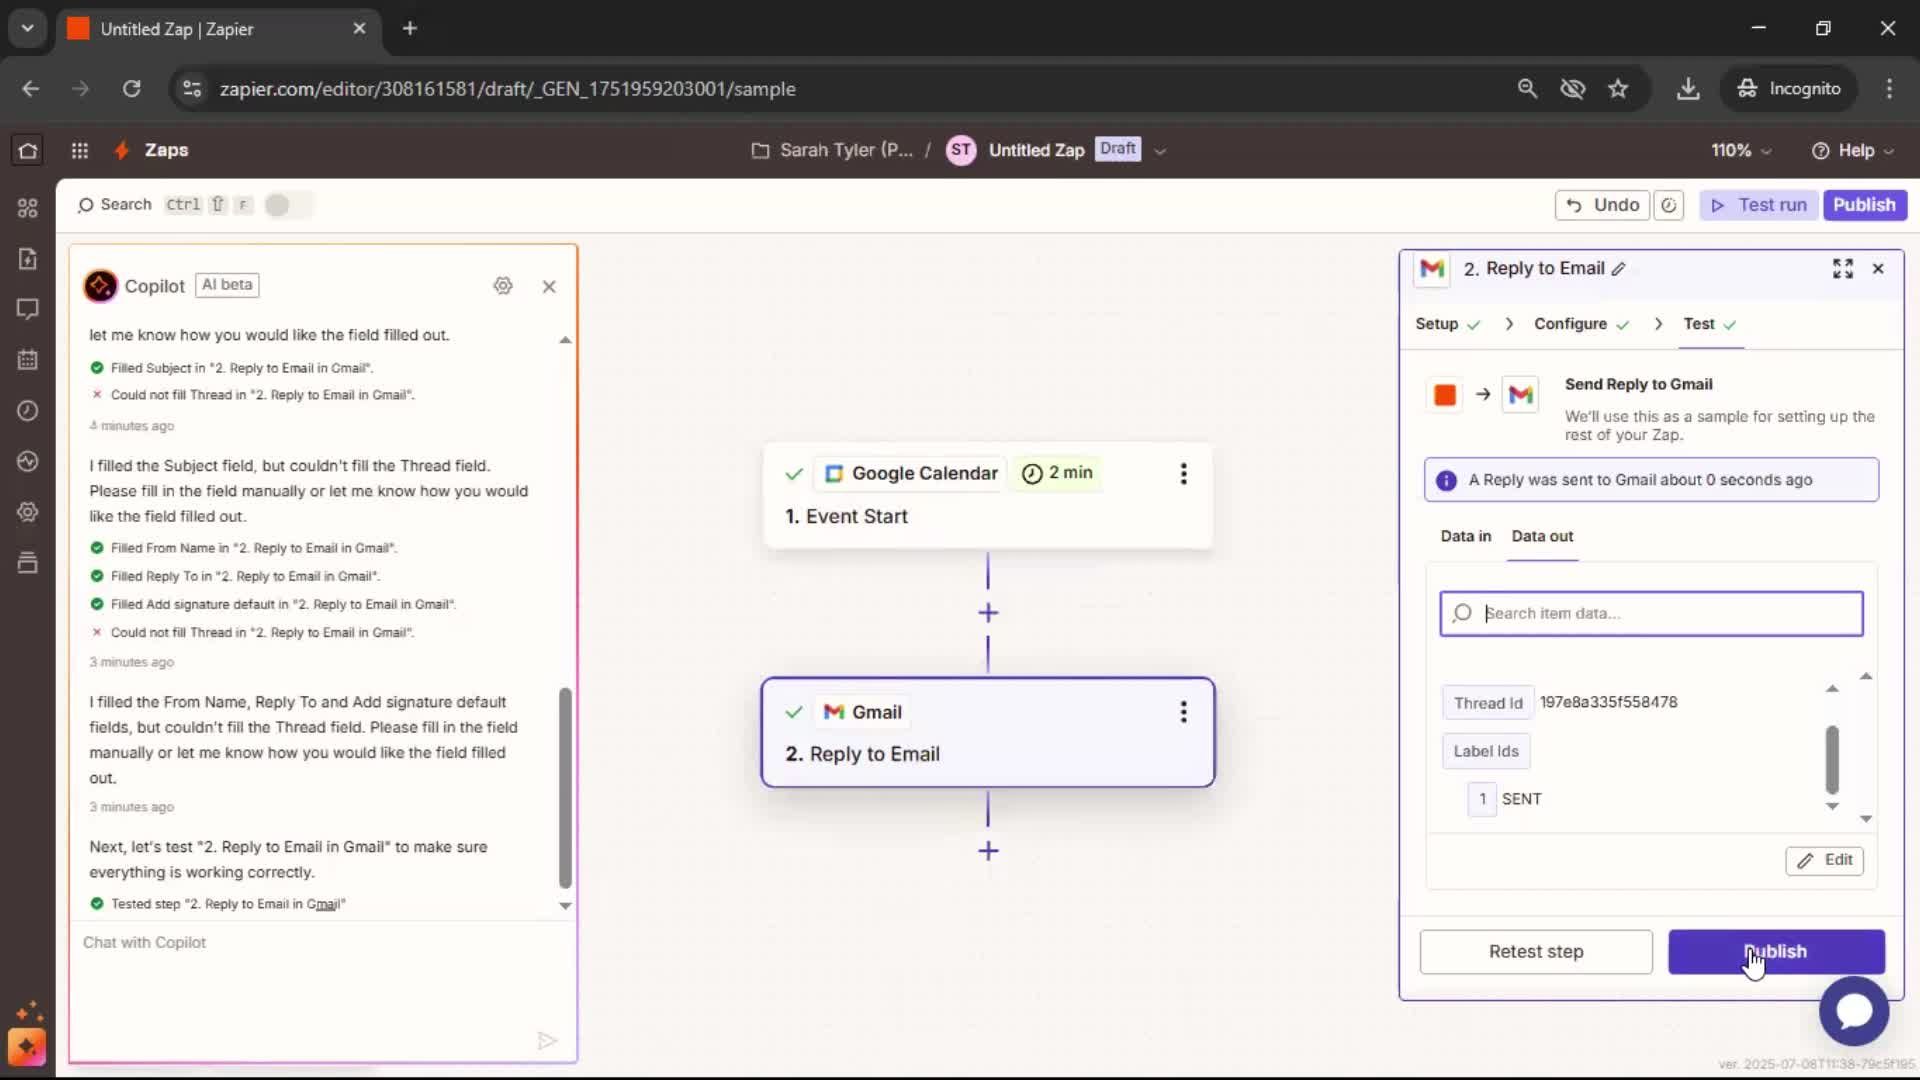Viewport: 1920px width, 1080px height.
Task: Add a step between Calendar and Gmail
Action: pos(988,613)
